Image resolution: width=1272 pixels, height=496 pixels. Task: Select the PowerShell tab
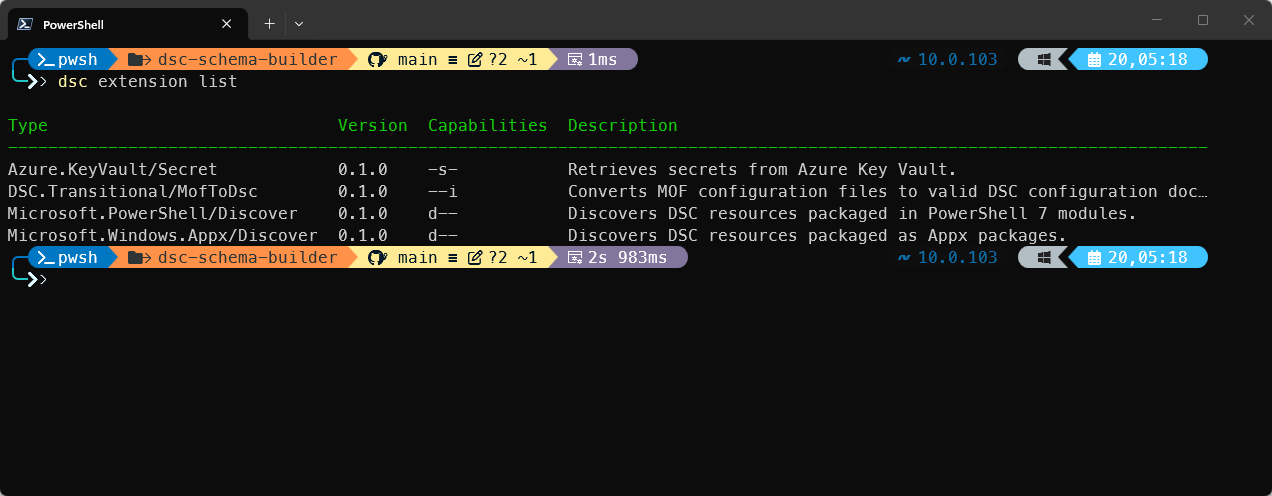pos(120,24)
